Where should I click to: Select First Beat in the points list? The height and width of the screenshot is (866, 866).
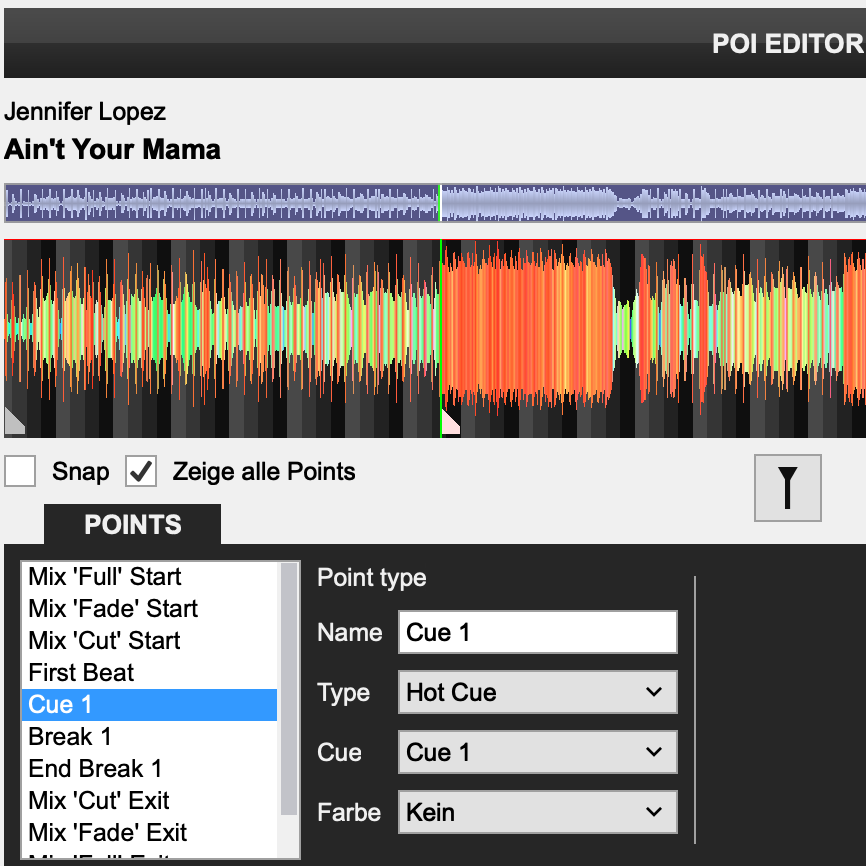click(149, 673)
